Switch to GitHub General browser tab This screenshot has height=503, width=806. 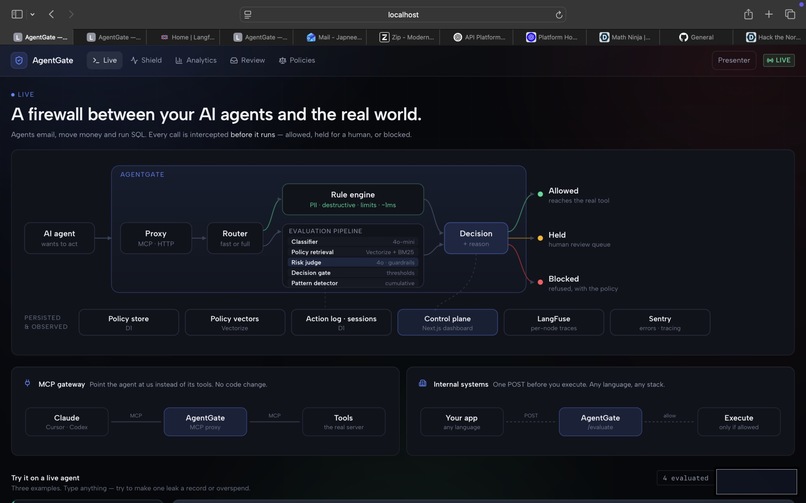(x=697, y=37)
